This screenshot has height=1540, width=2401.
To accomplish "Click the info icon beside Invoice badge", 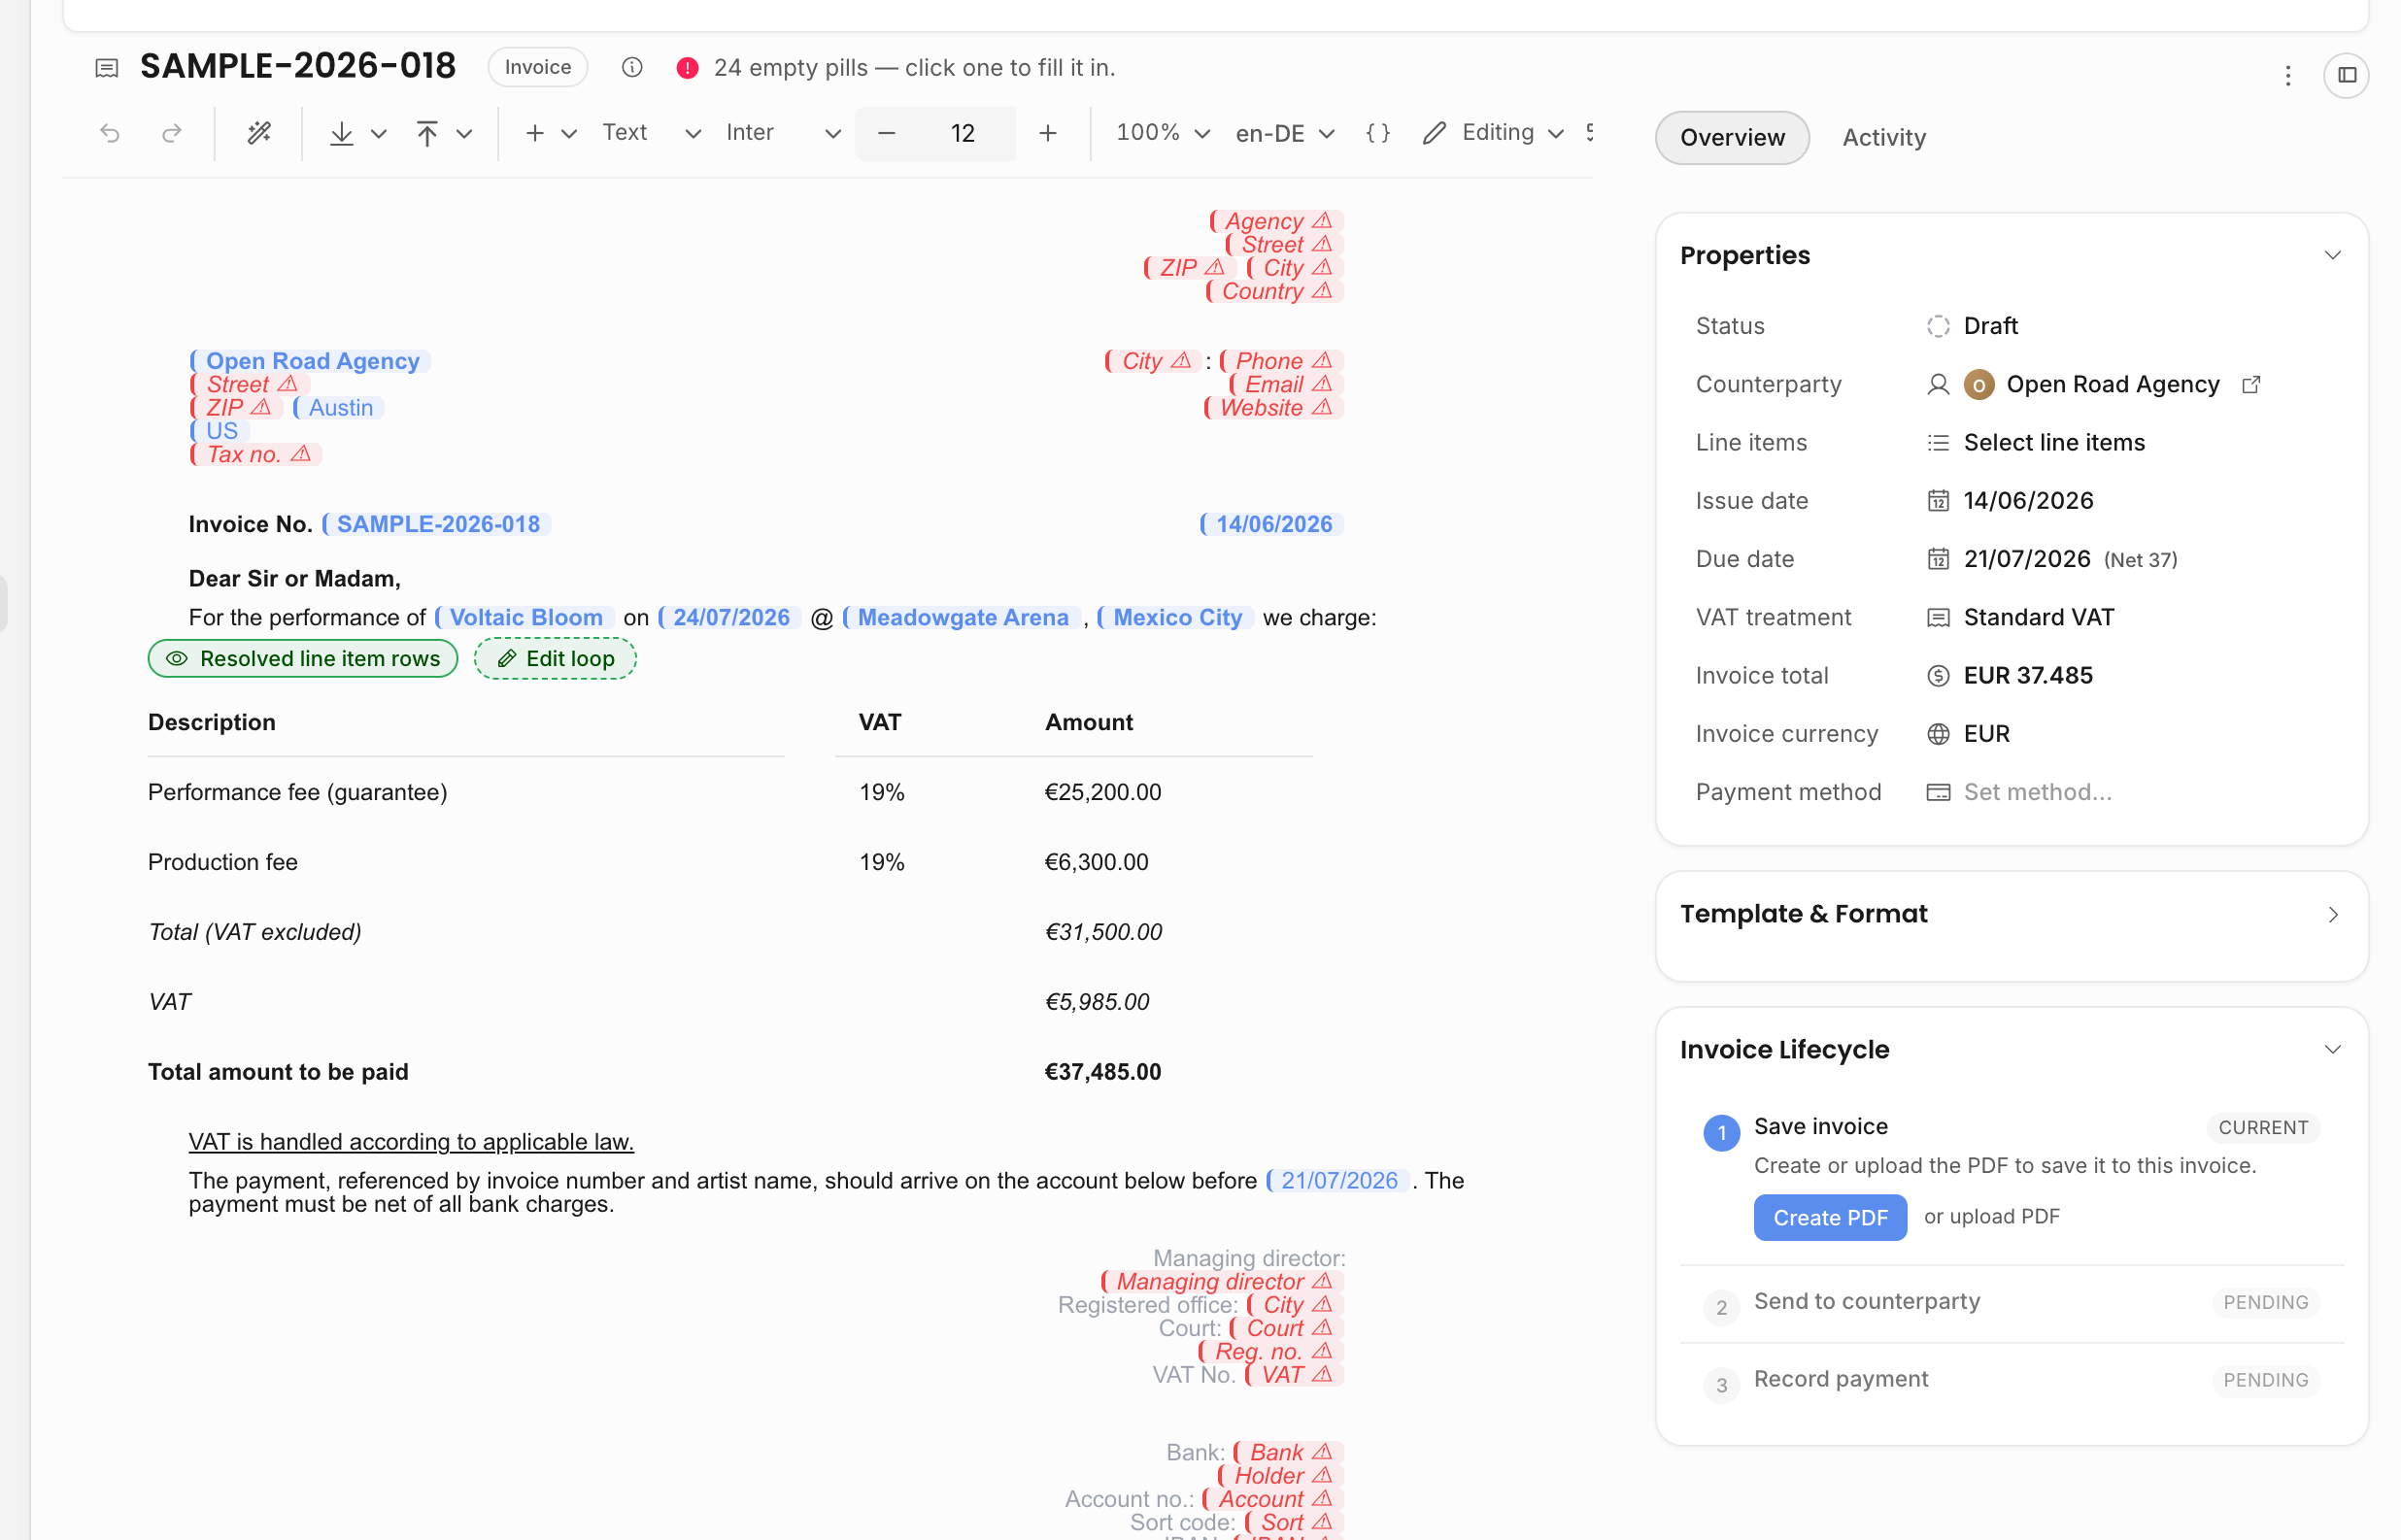I will point(631,67).
